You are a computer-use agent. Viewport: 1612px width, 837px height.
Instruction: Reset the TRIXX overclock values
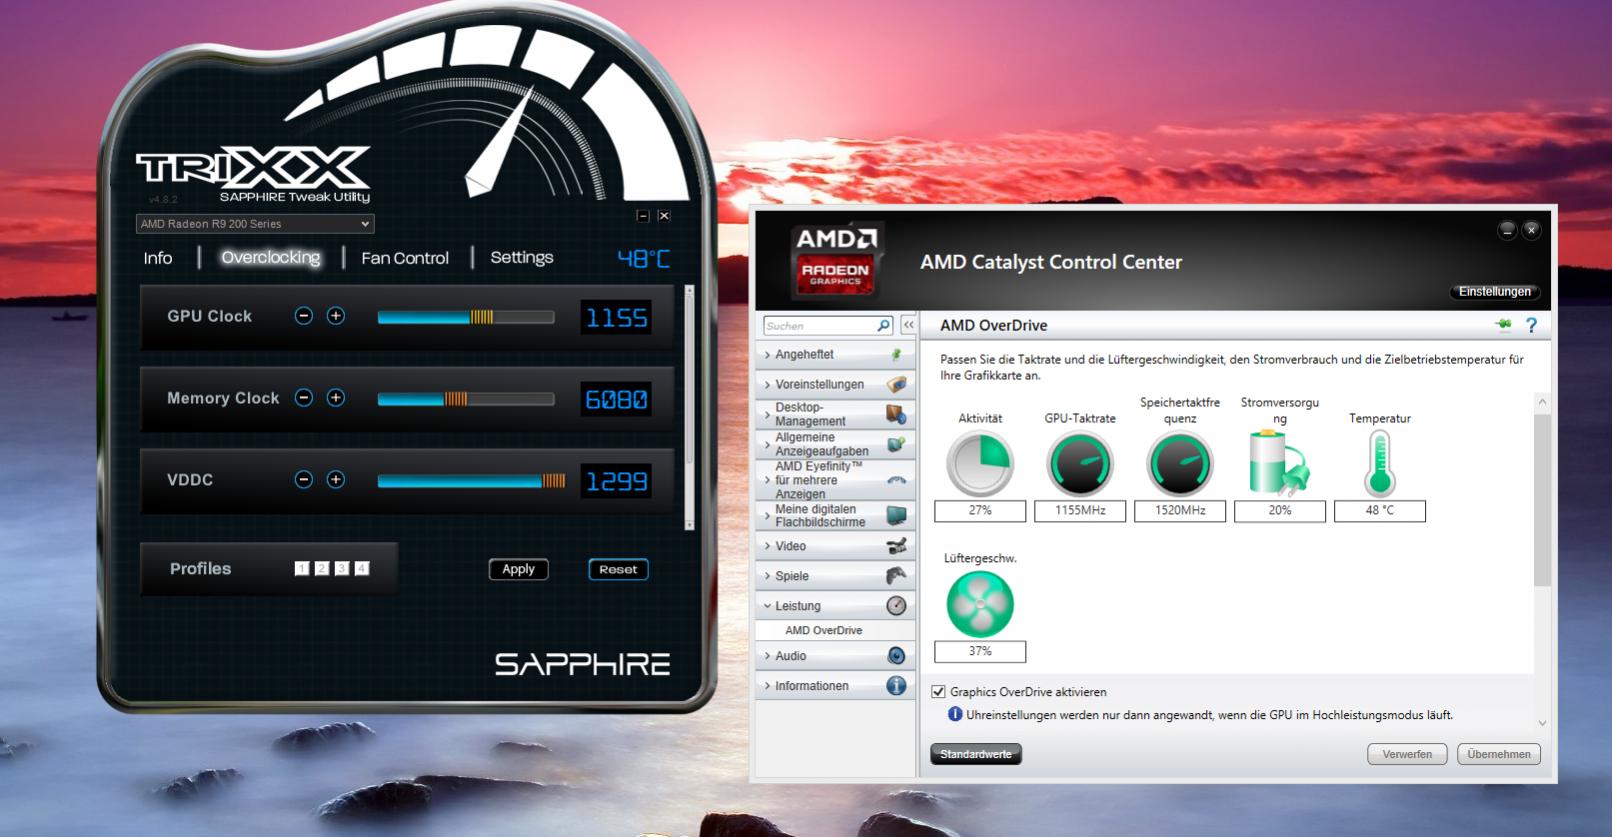tap(618, 569)
